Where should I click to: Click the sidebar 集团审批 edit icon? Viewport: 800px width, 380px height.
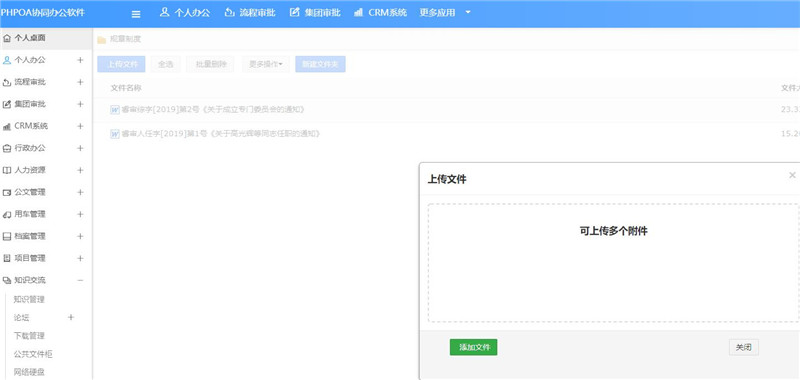(x=7, y=104)
